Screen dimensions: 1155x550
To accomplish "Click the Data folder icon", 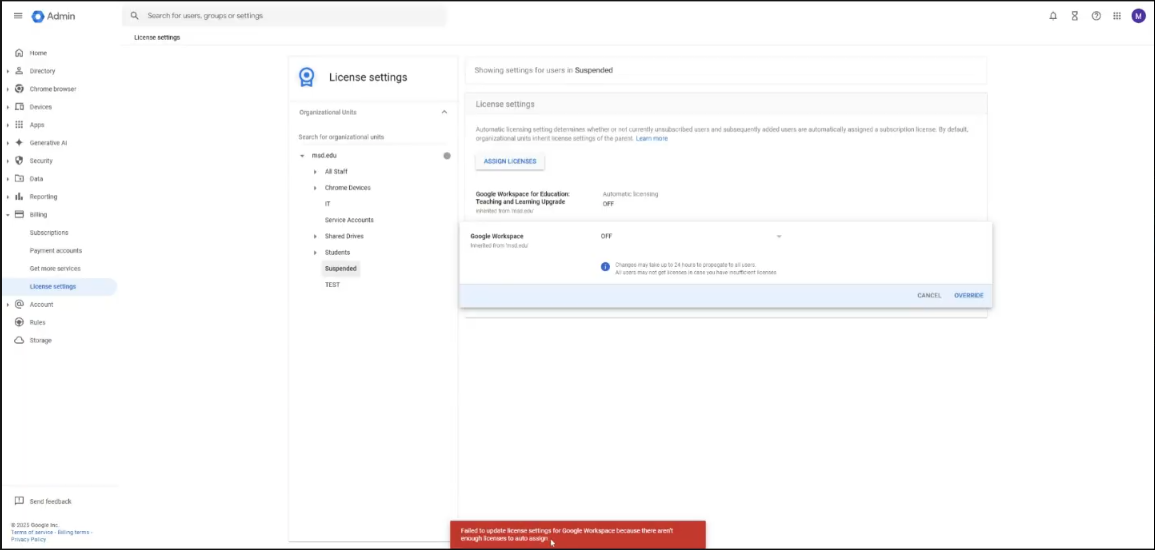I will pos(19,179).
